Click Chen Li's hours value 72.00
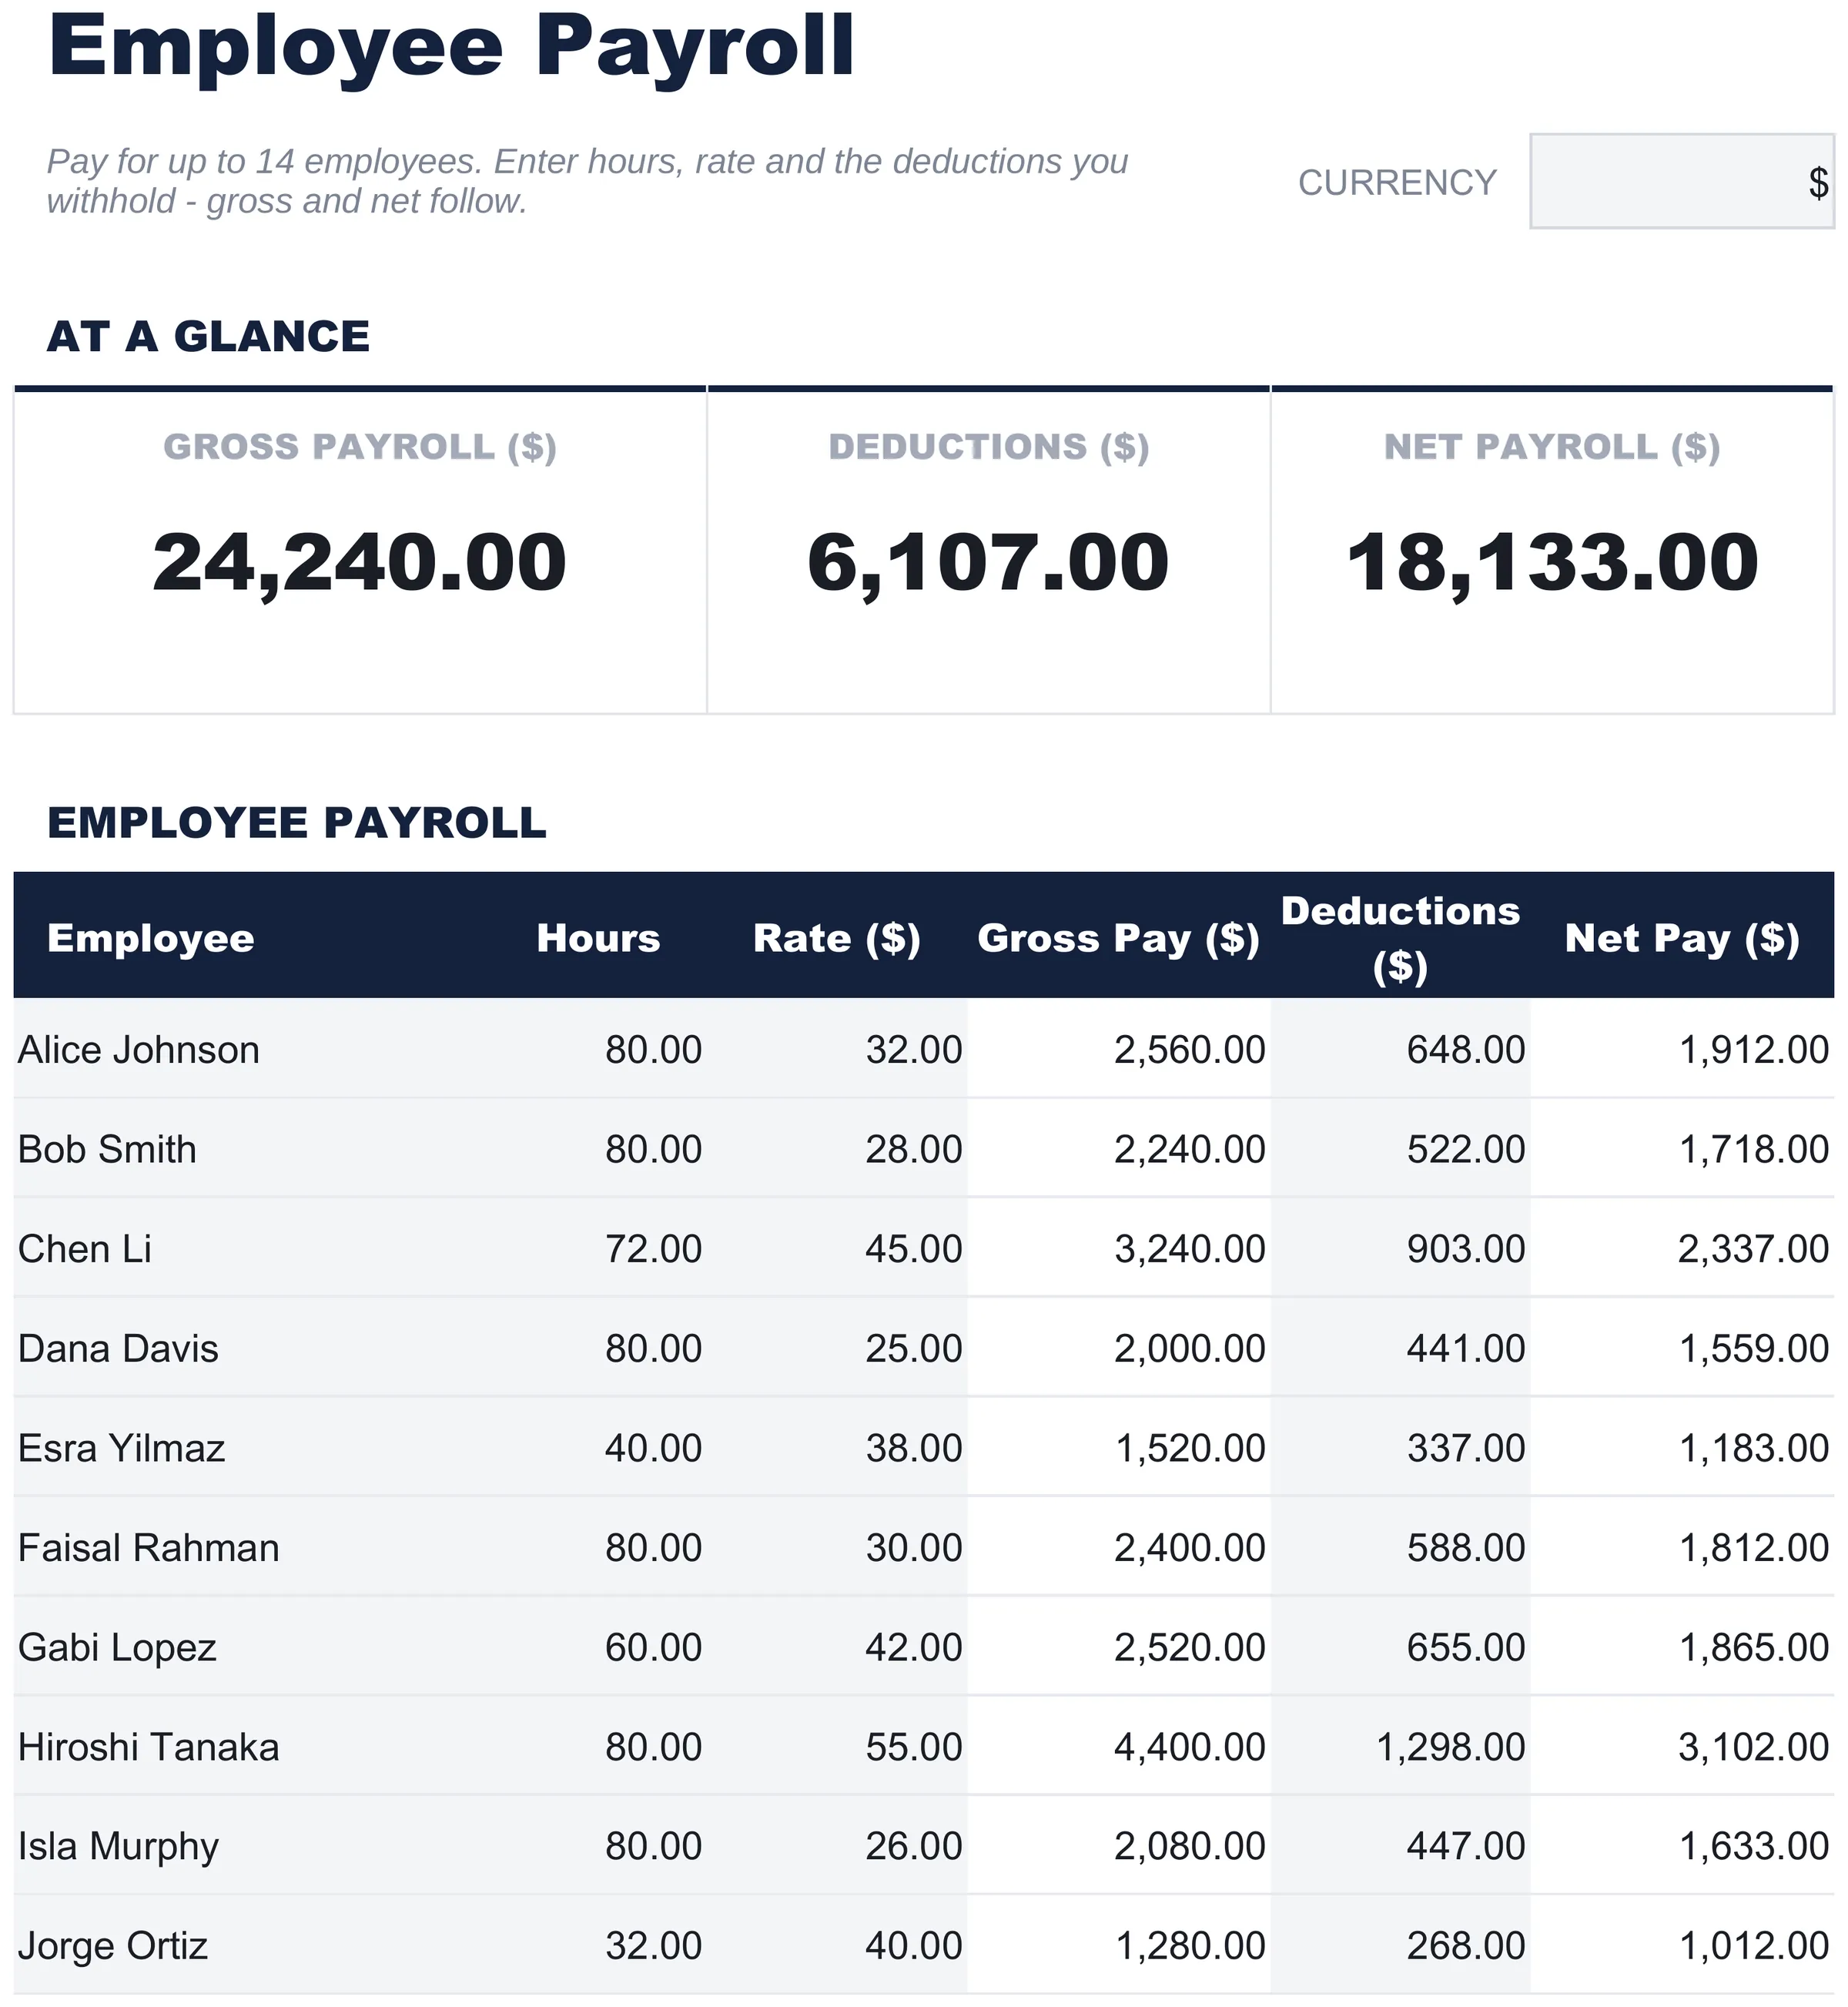 click(x=653, y=1249)
